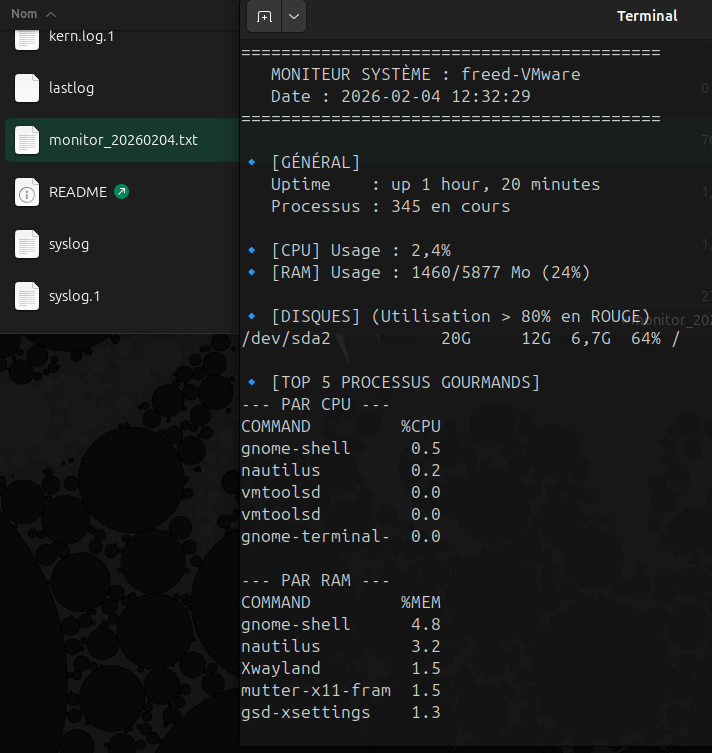Click the [RAM] Usage line in terminal
Viewport: 712px width, 753px height.
(430, 272)
